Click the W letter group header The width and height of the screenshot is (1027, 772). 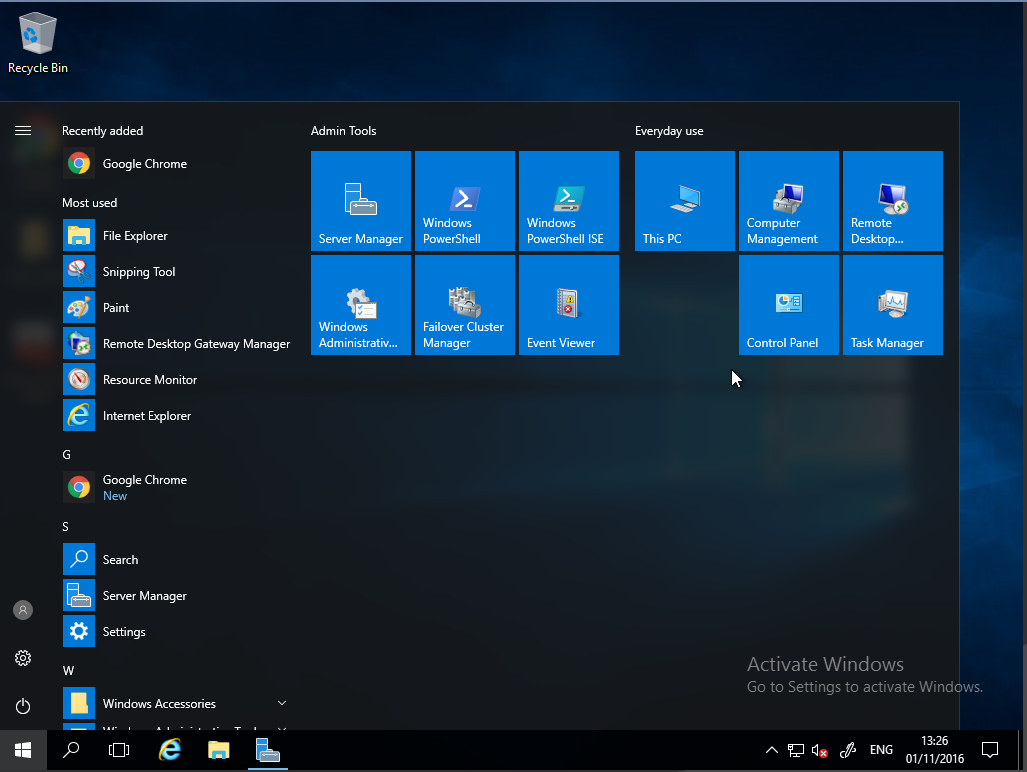tap(68, 671)
